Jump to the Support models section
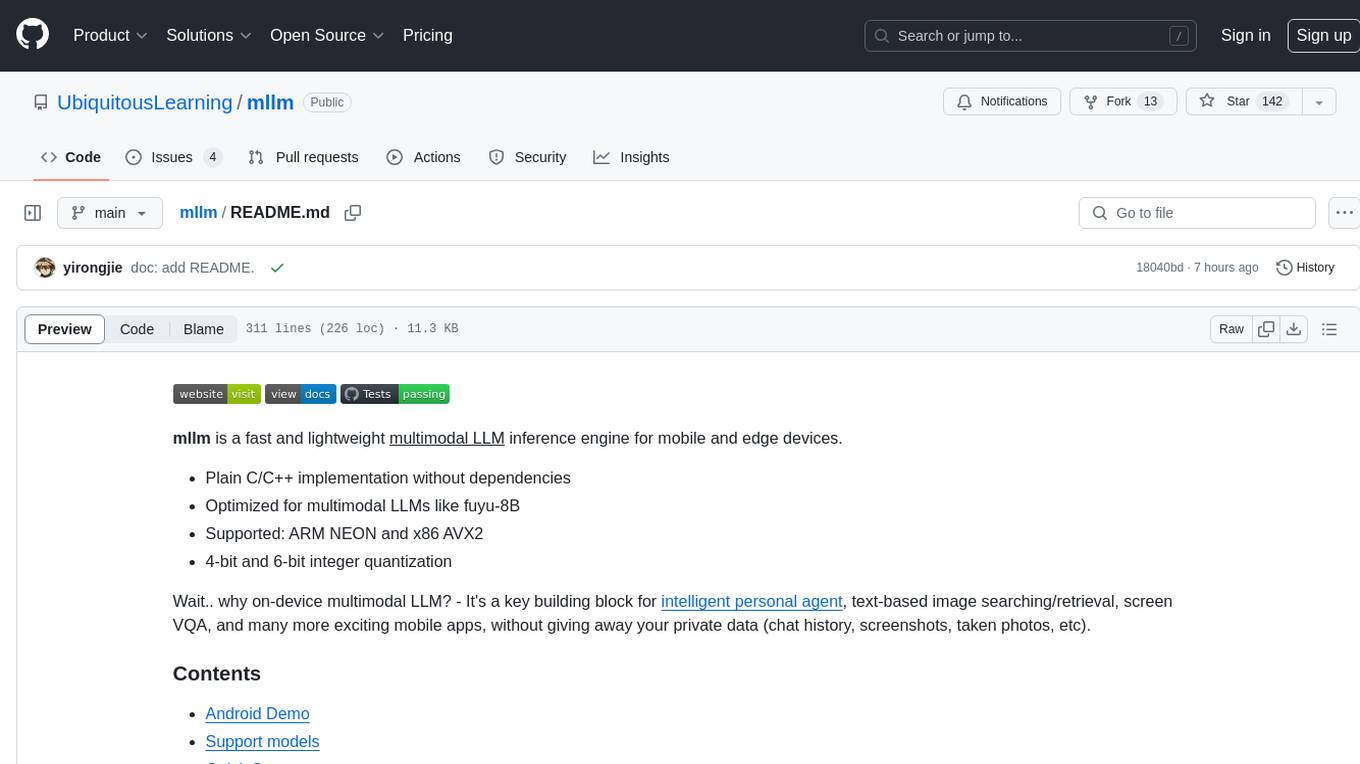This screenshot has width=1360, height=764. pyautogui.click(x=262, y=741)
